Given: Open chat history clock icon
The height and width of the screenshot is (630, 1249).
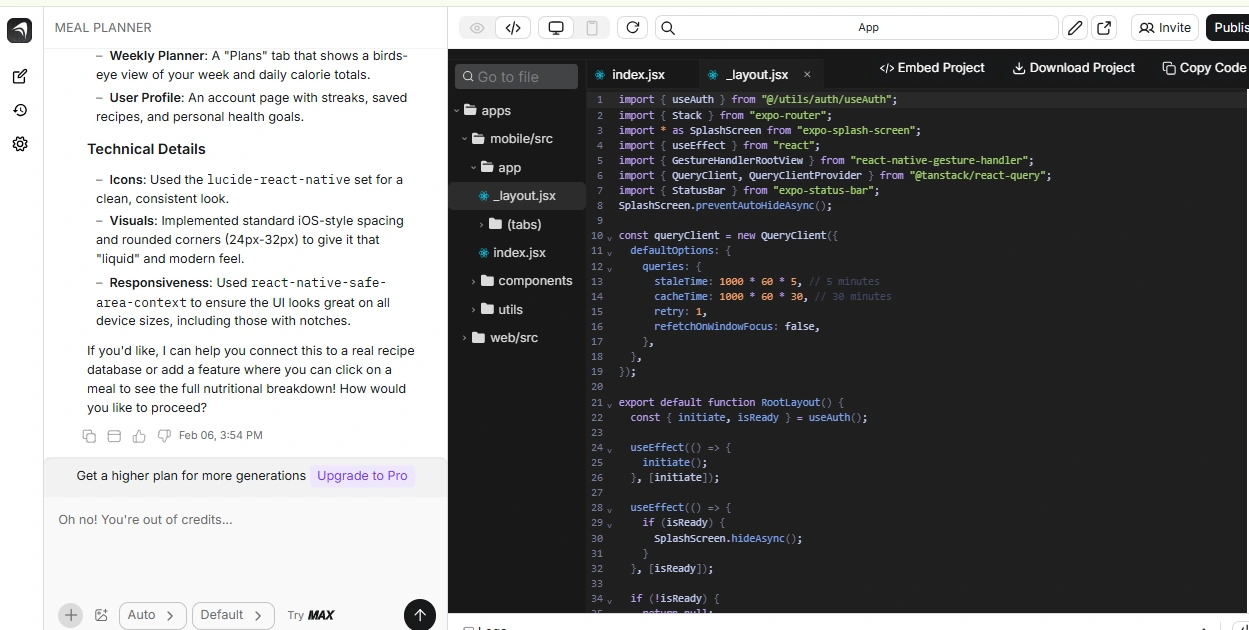Looking at the screenshot, I should pyautogui.click(x=20, y=110).
